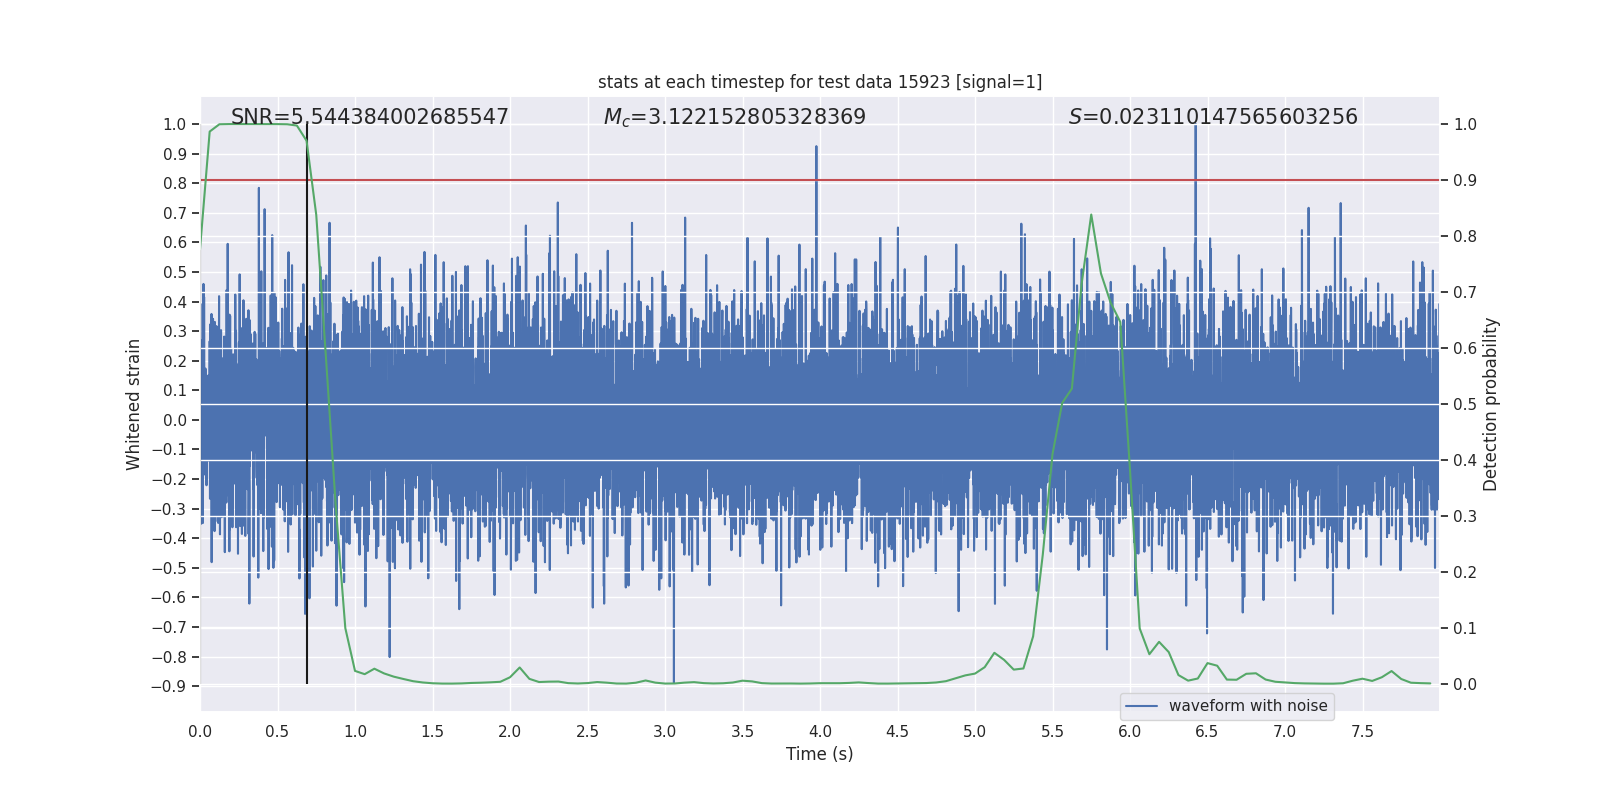Click the right axis tick label 0.9
Image resolution: width=1600 pixels, height=800 pixels.
point(1465,181)
